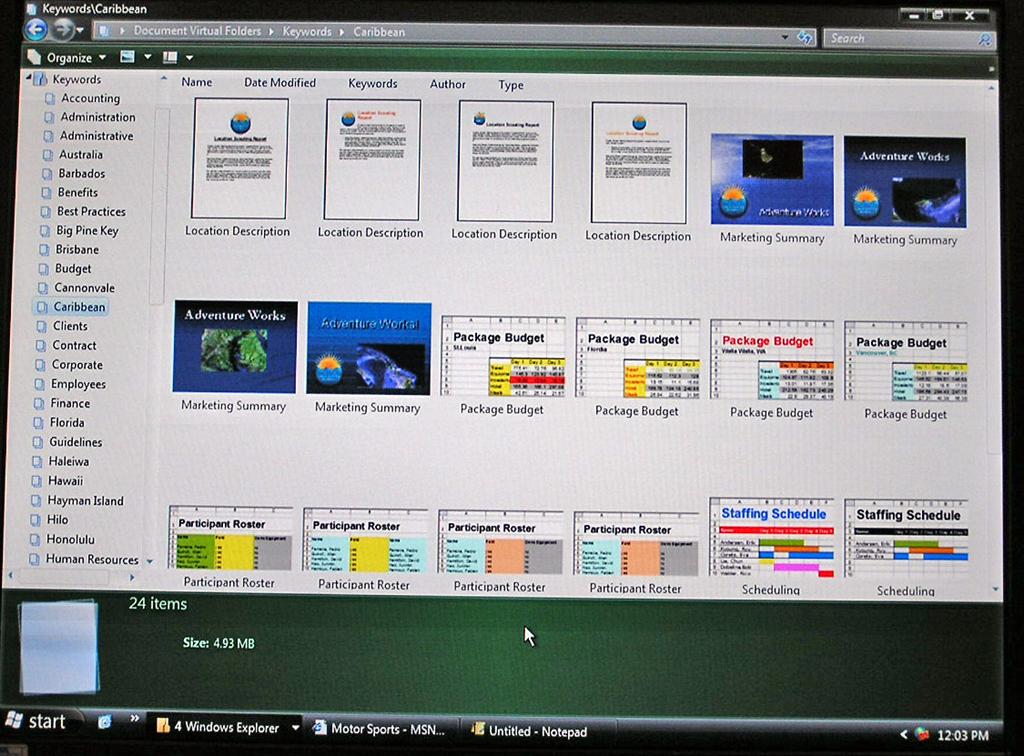The height and width of the screenshot is (756, 1024).
Task: Click inside the Search input box
Action: click(x=901, y=39)
